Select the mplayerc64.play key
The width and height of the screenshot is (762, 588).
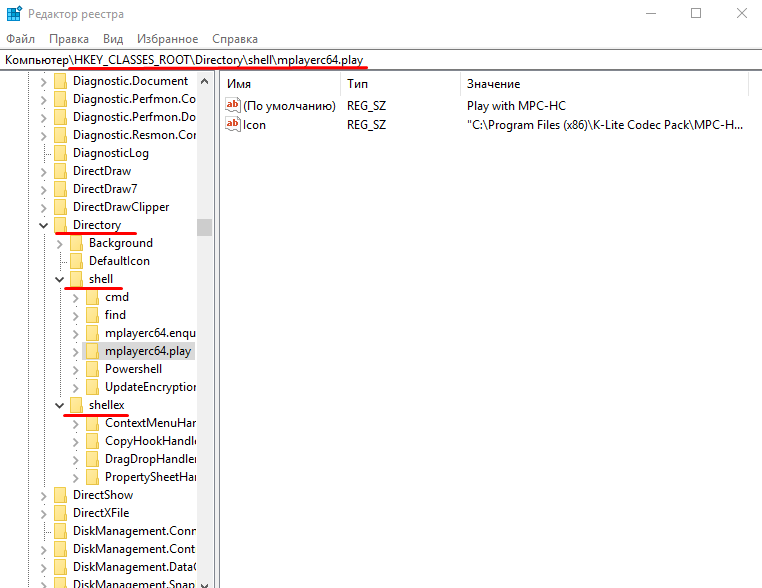coord(147,351)
